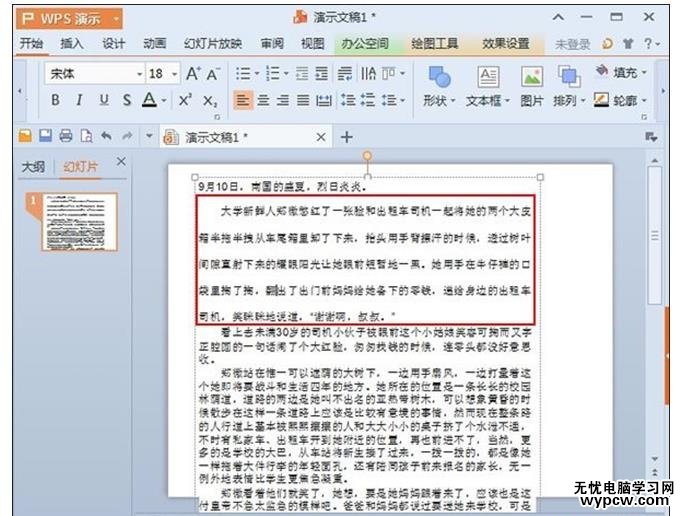The width and height of the screenshot is (685, 516).
Task: Toggle bold formatting
Action: tap(55, 100)
